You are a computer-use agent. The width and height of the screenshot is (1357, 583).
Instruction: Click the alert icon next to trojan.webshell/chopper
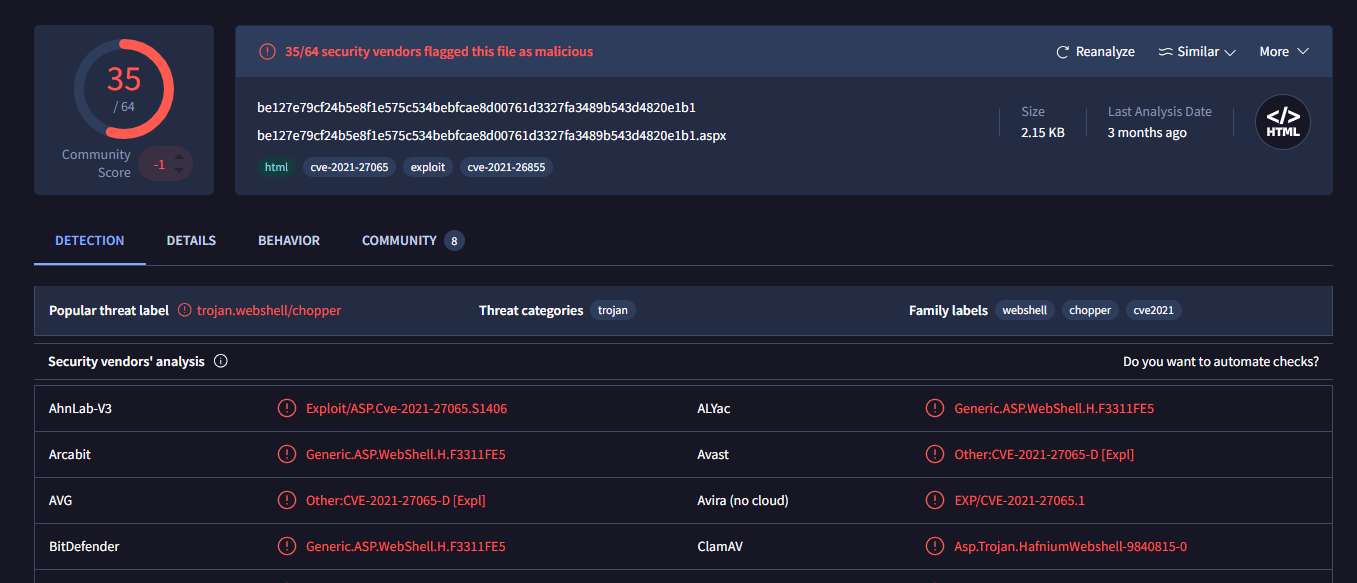184,310
